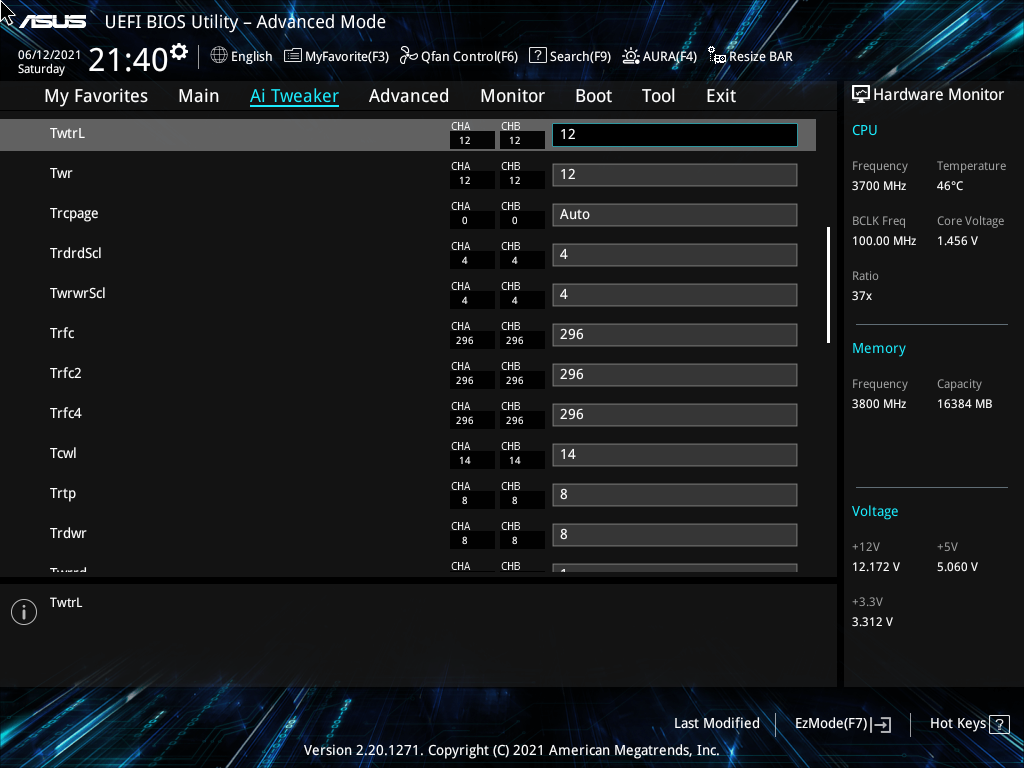Click the Trtp value field
The width and height of the screenshot is (1024, 768).
[675, 494]
